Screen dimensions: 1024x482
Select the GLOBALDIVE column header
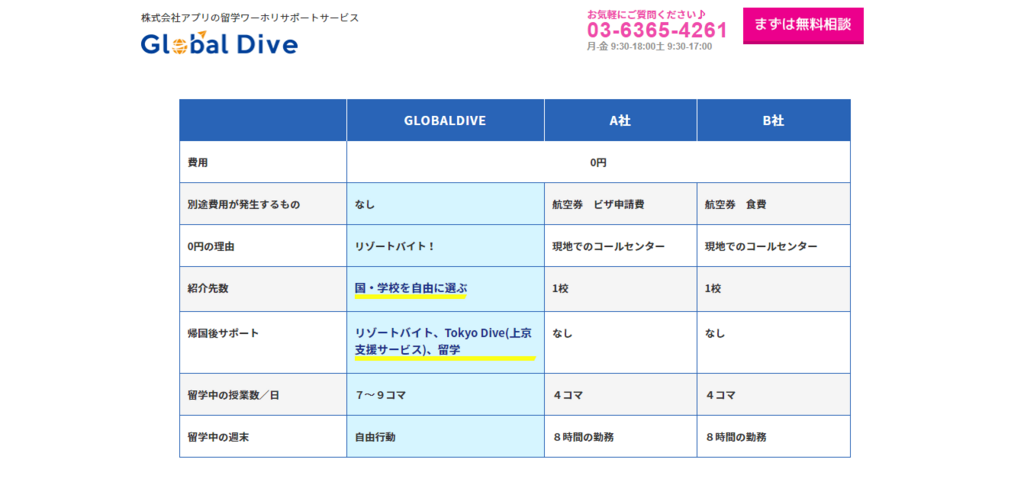point(445,120)
